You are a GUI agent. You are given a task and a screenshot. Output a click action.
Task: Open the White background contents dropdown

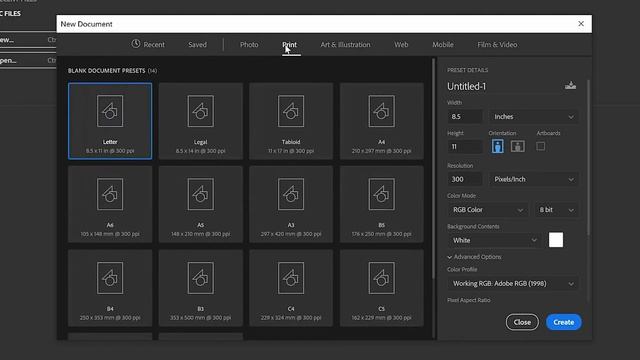tap(494, 240)
